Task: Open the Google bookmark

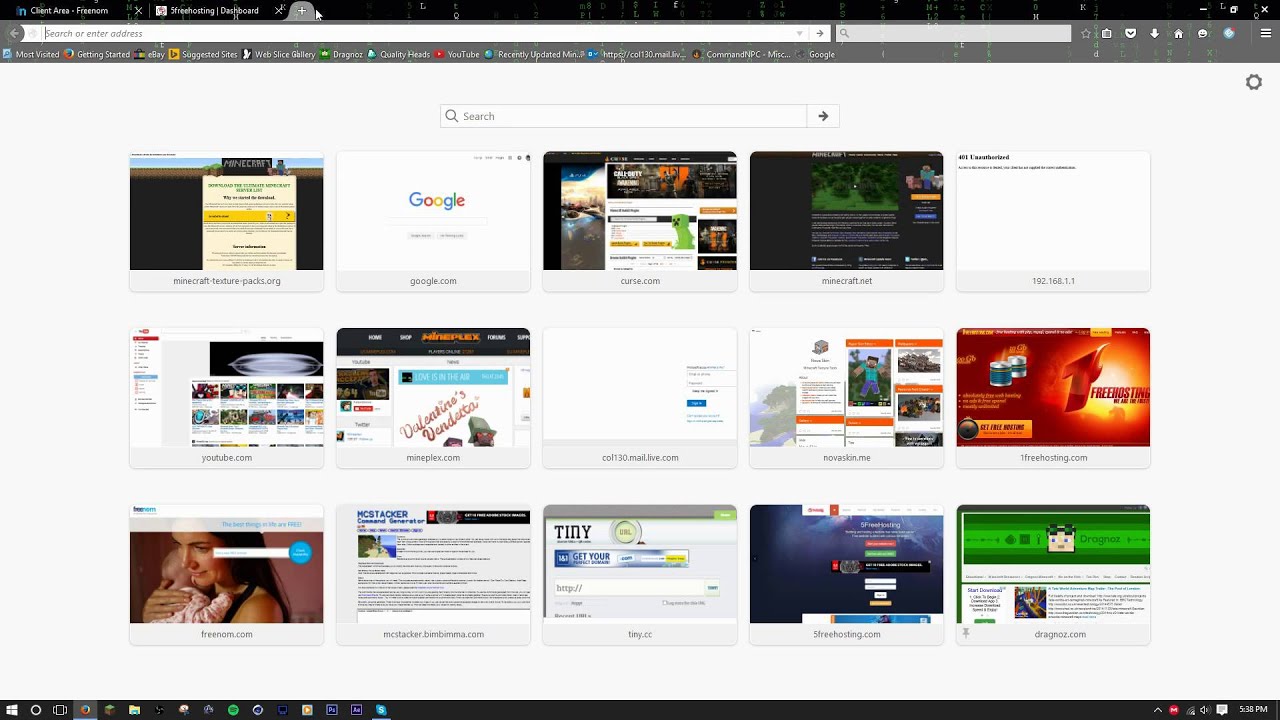Action: (815, 55)
